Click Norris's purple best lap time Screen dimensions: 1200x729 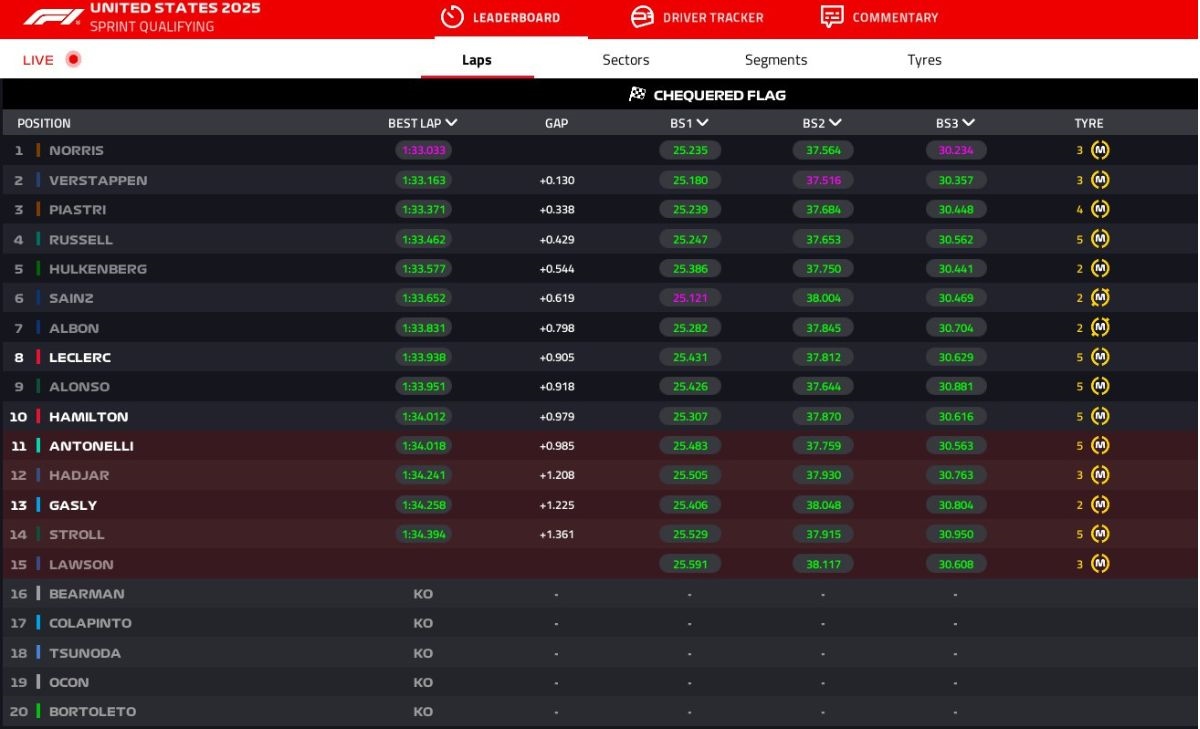tap(423, 151)
